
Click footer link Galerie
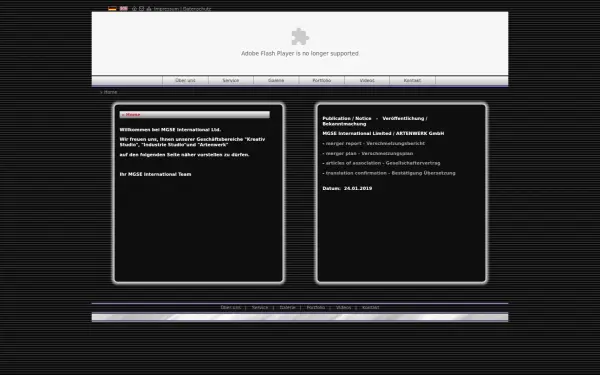pos(287,308)
